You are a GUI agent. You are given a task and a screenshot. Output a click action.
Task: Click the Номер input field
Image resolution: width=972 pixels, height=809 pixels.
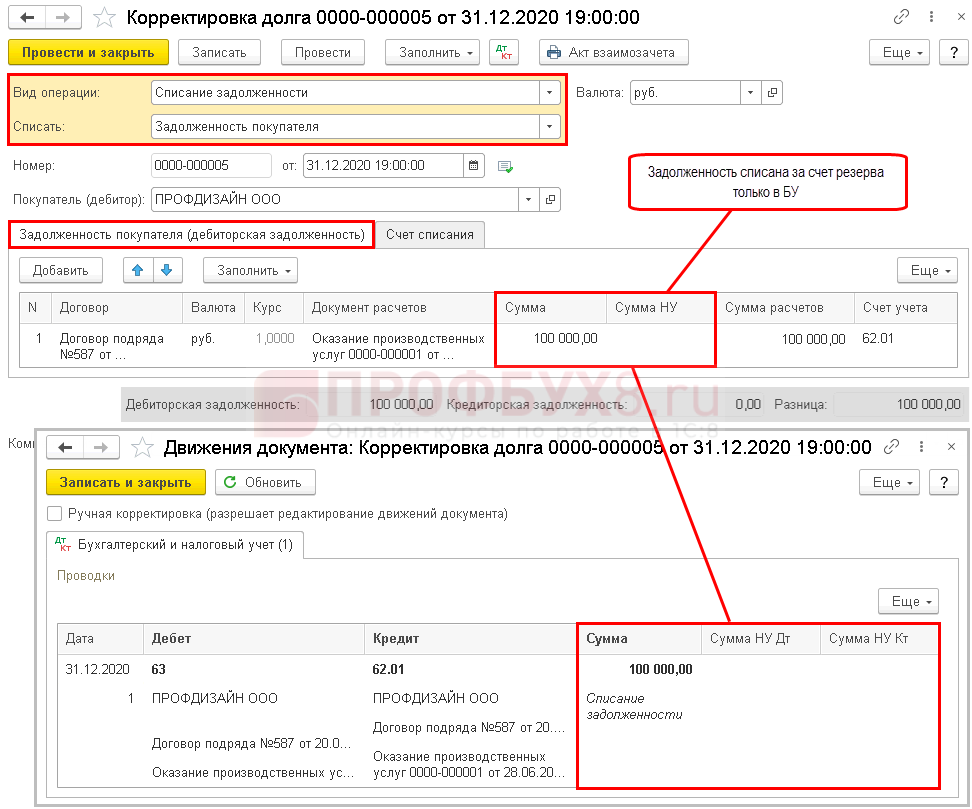pos(210,165)
